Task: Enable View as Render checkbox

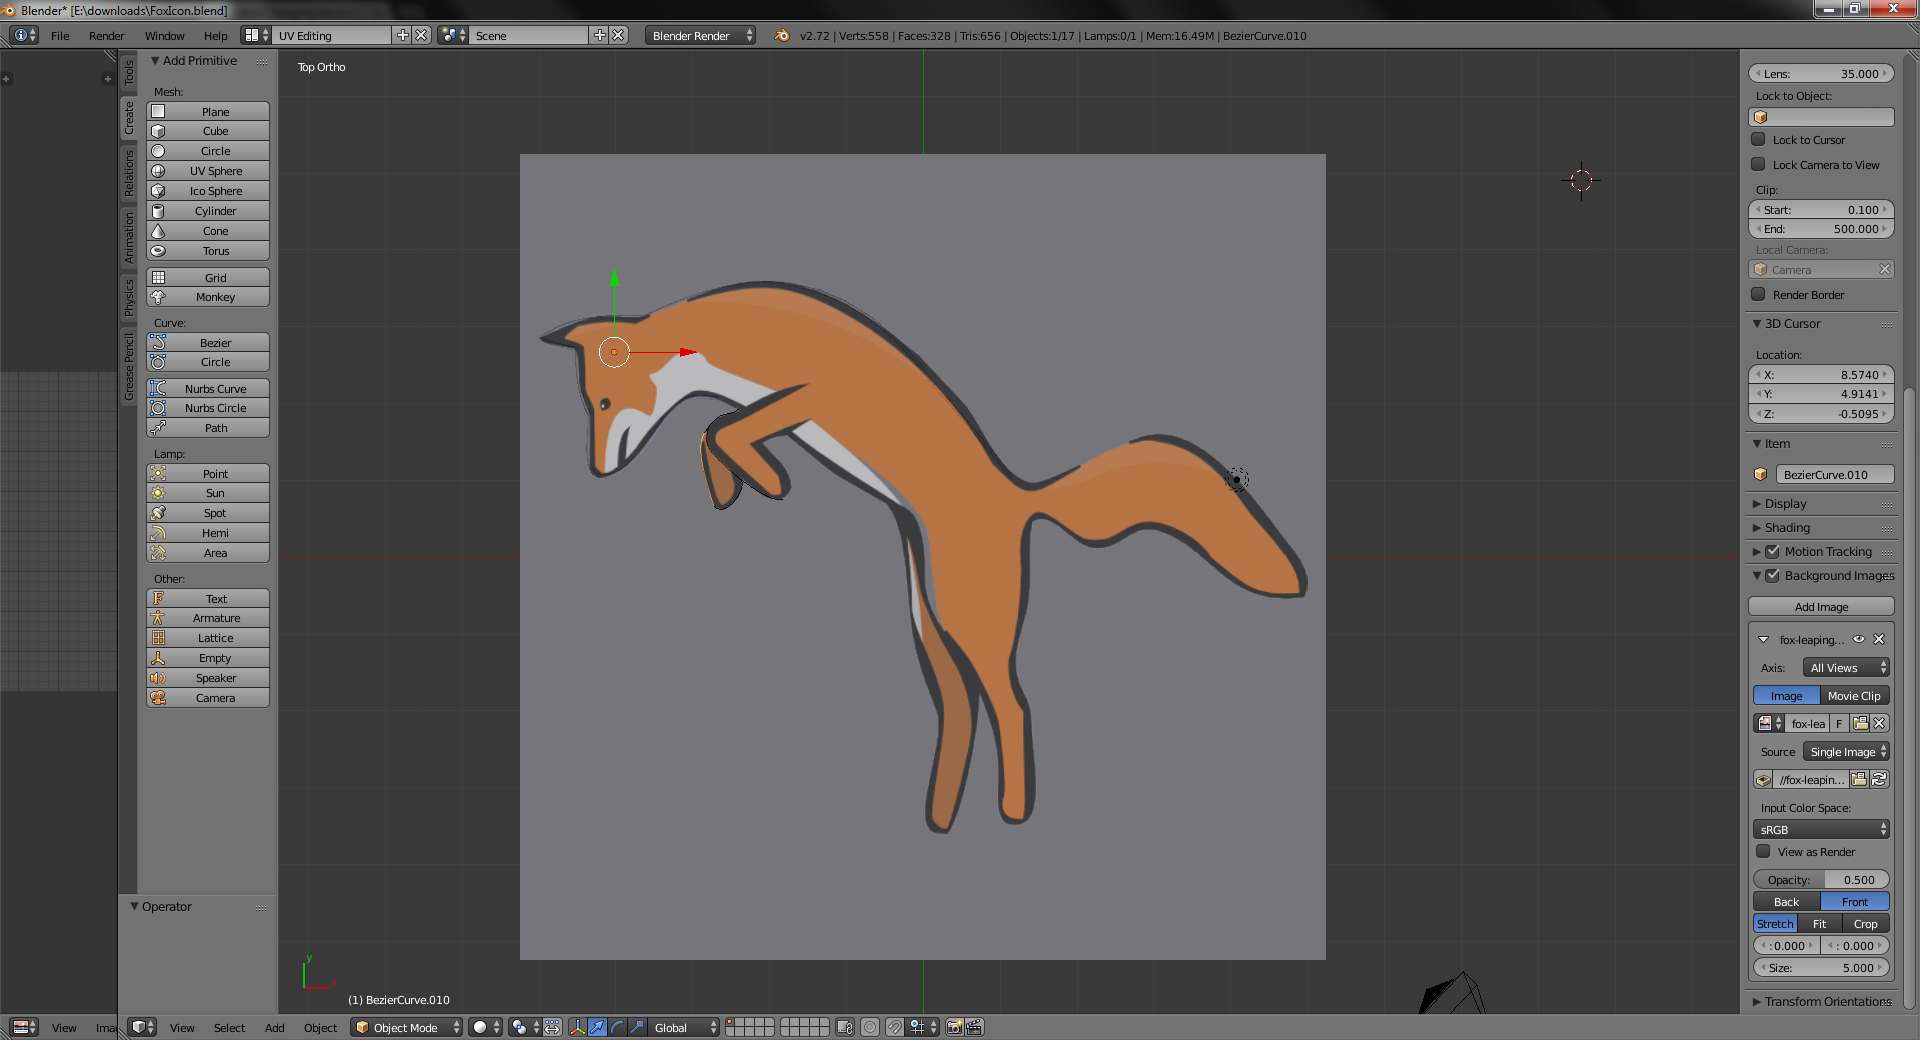Action: click(x=1763, y=852)
